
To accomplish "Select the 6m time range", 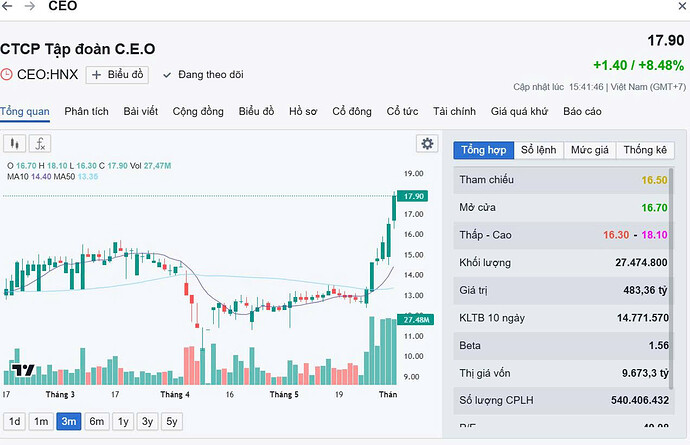I will 96,421.
